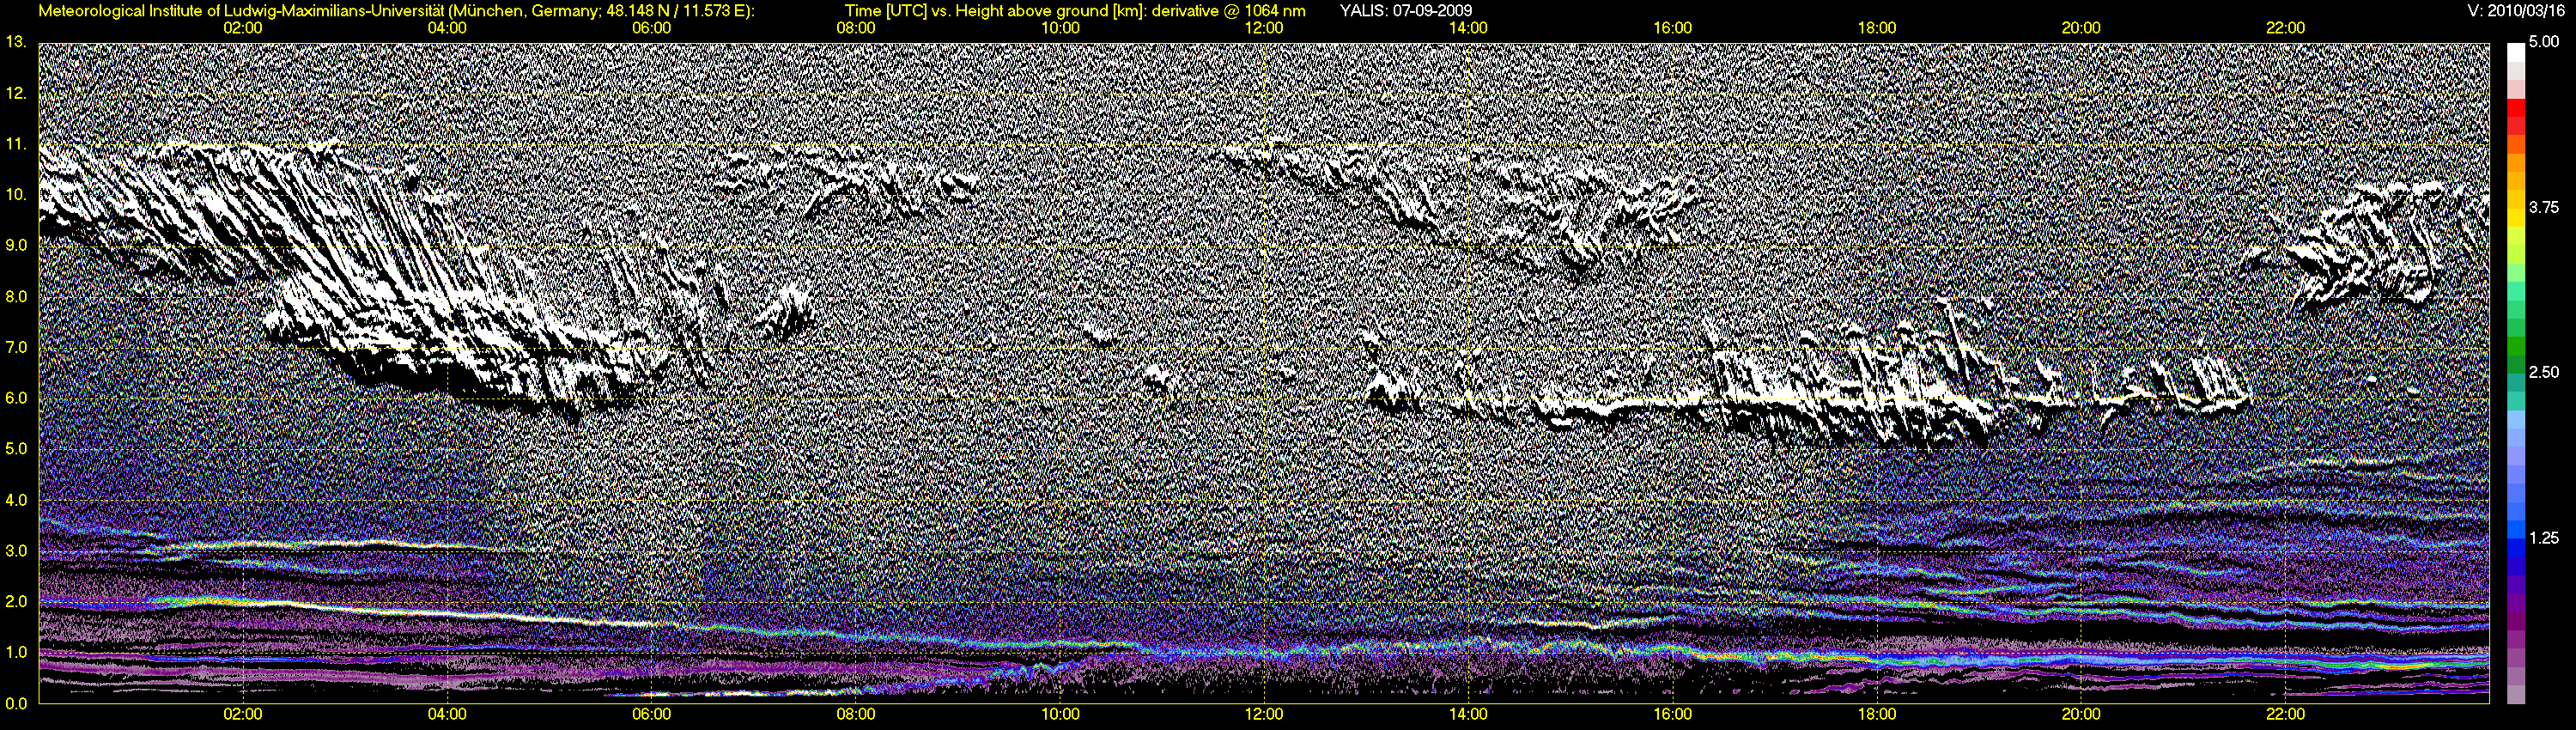
Task: Click the 11. km height axis label
Action: 16,144
